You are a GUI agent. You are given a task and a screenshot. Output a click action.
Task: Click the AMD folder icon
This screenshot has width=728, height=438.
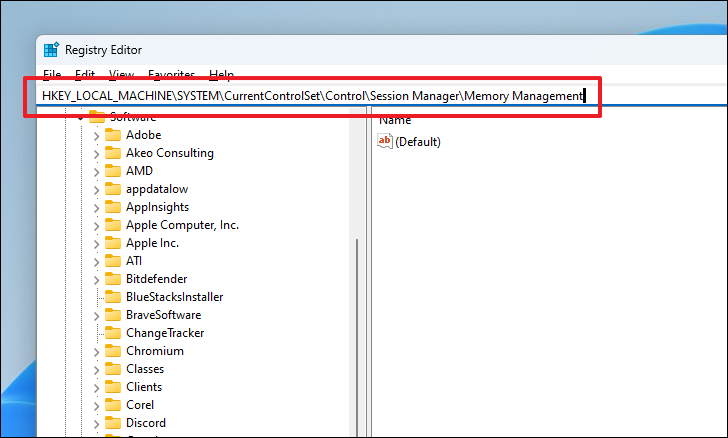[x=113, y=171]
